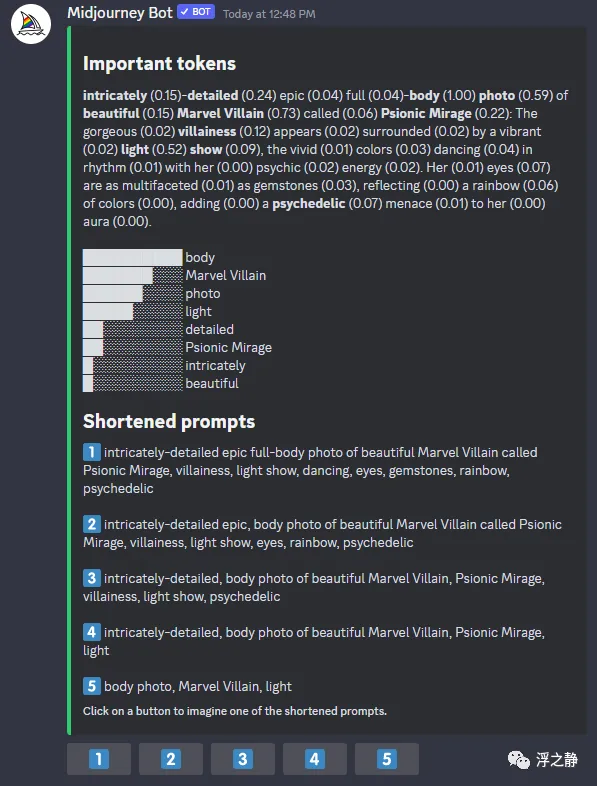Click the number 4 emoji in prompt list

(x=92, y=632)
